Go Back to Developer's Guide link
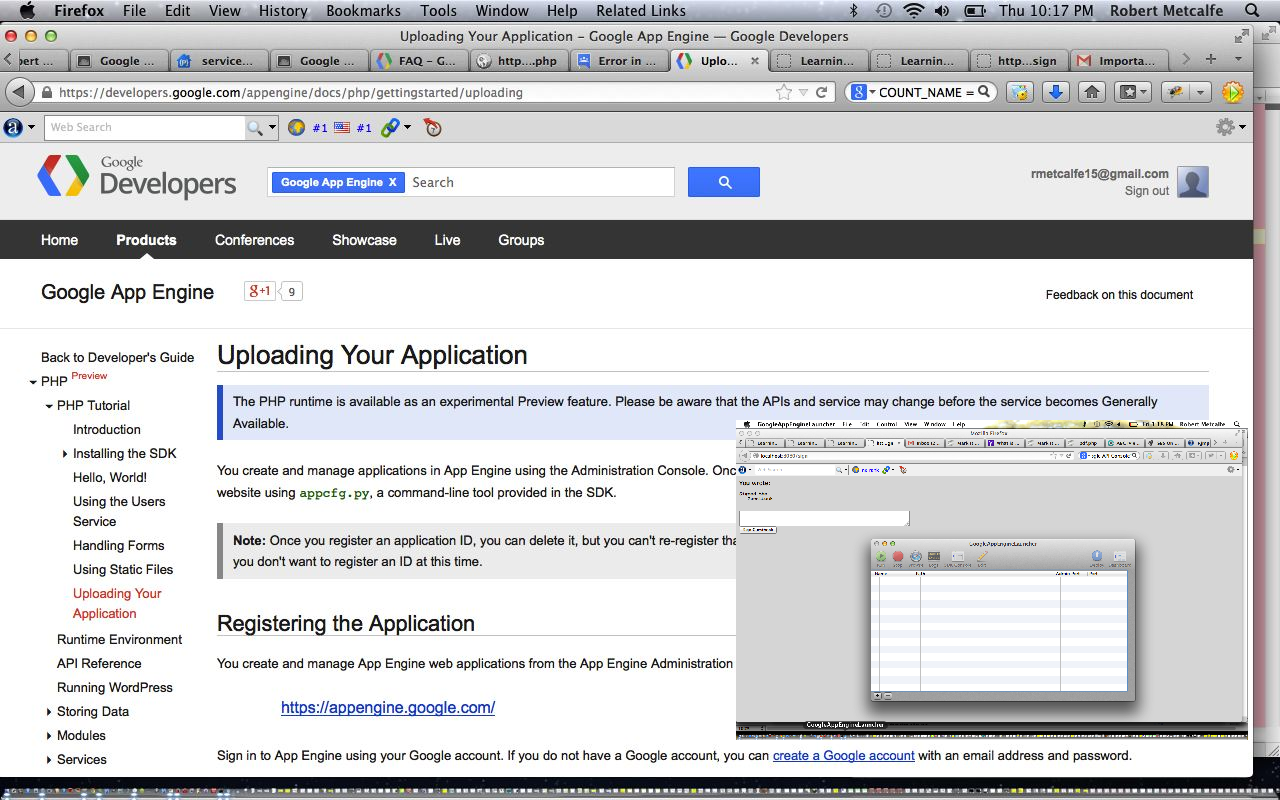Image resolution: width=1280 pixels, height=800 pixels. (118, 357)
